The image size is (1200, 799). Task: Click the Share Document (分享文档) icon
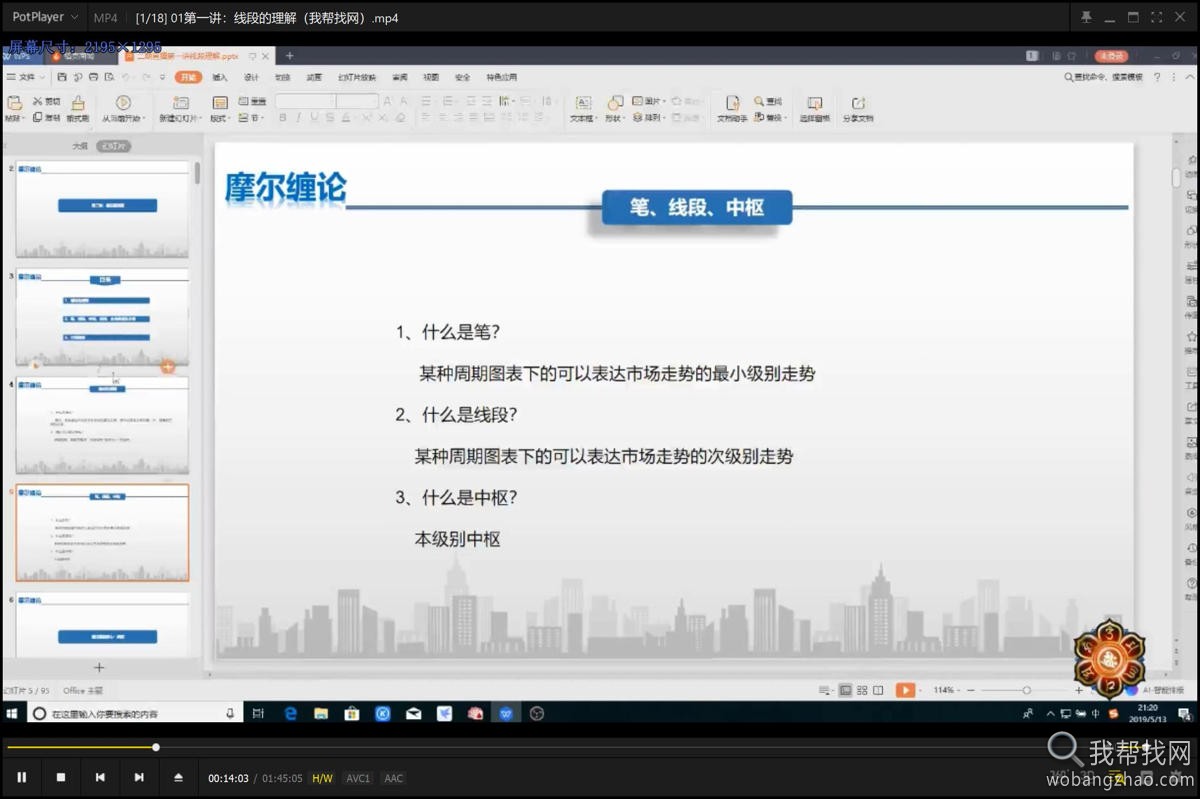pyautogui.click(x=857, y=105)
